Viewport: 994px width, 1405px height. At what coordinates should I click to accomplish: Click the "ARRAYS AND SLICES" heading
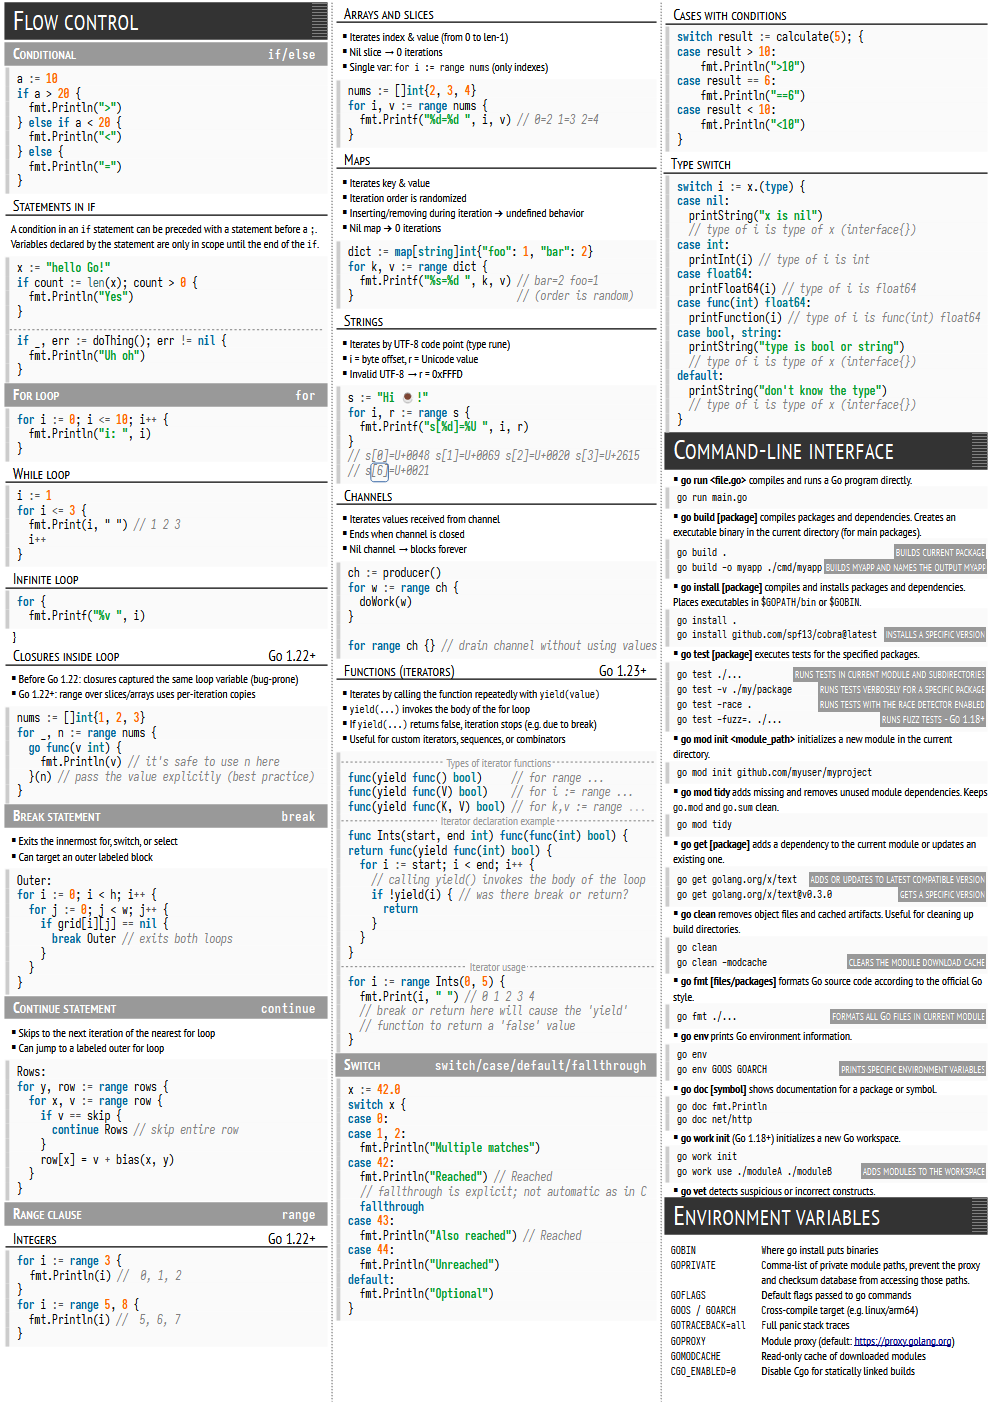coord(388,14)
